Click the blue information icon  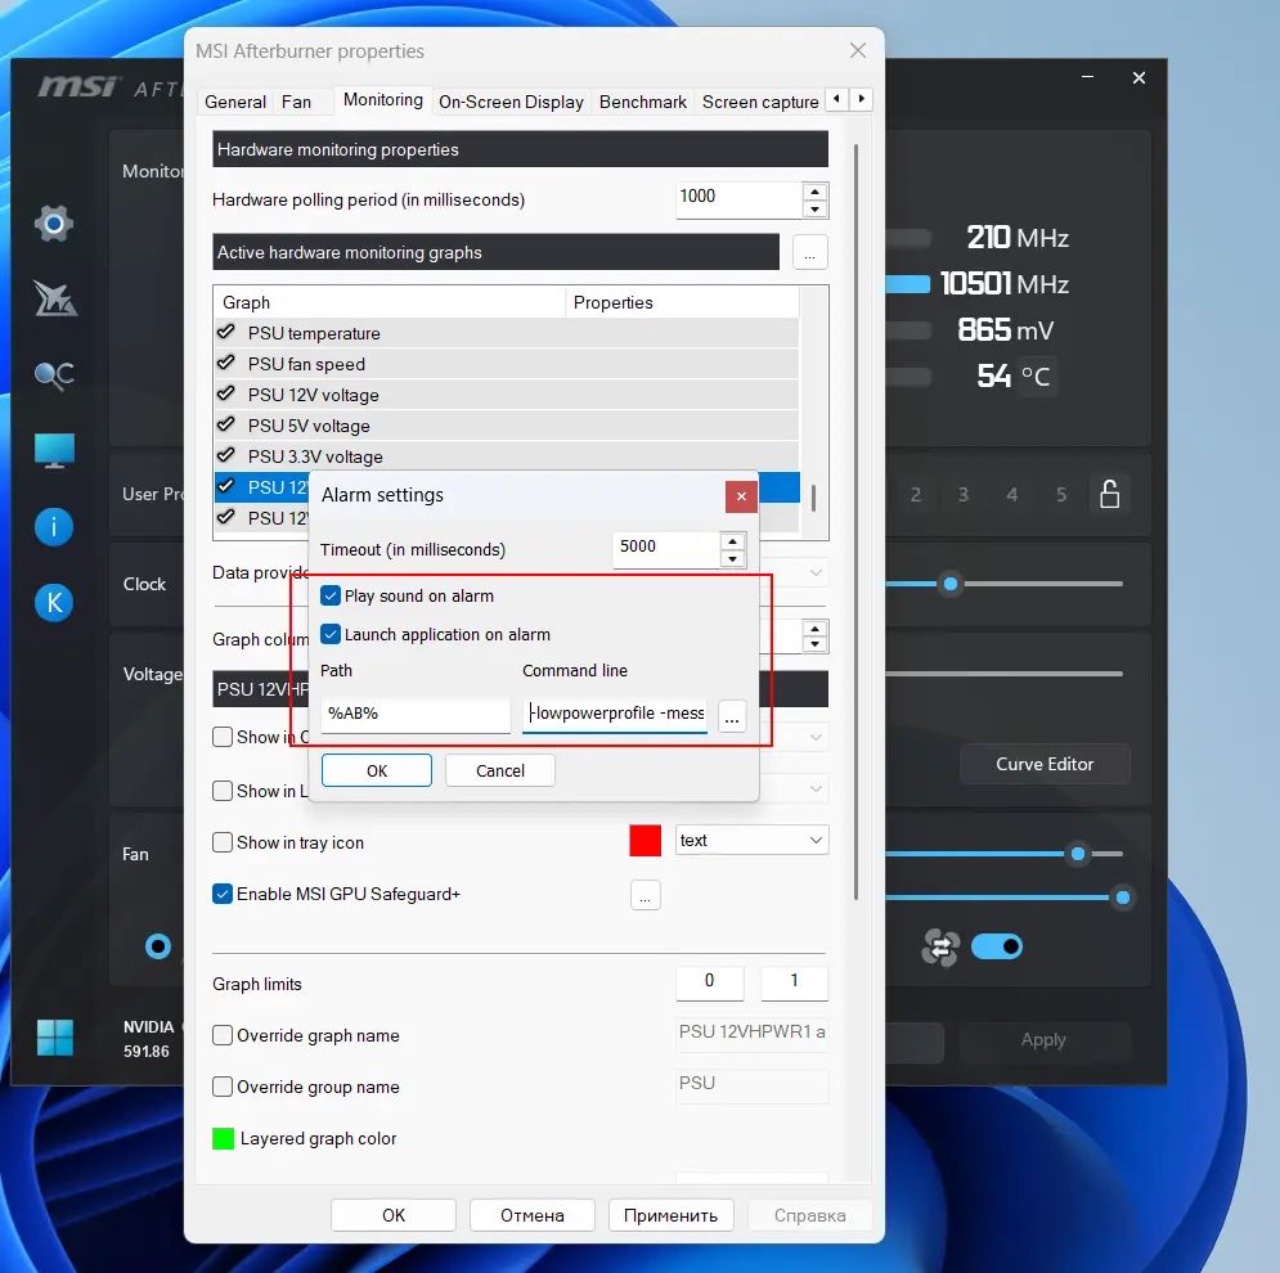54,526
